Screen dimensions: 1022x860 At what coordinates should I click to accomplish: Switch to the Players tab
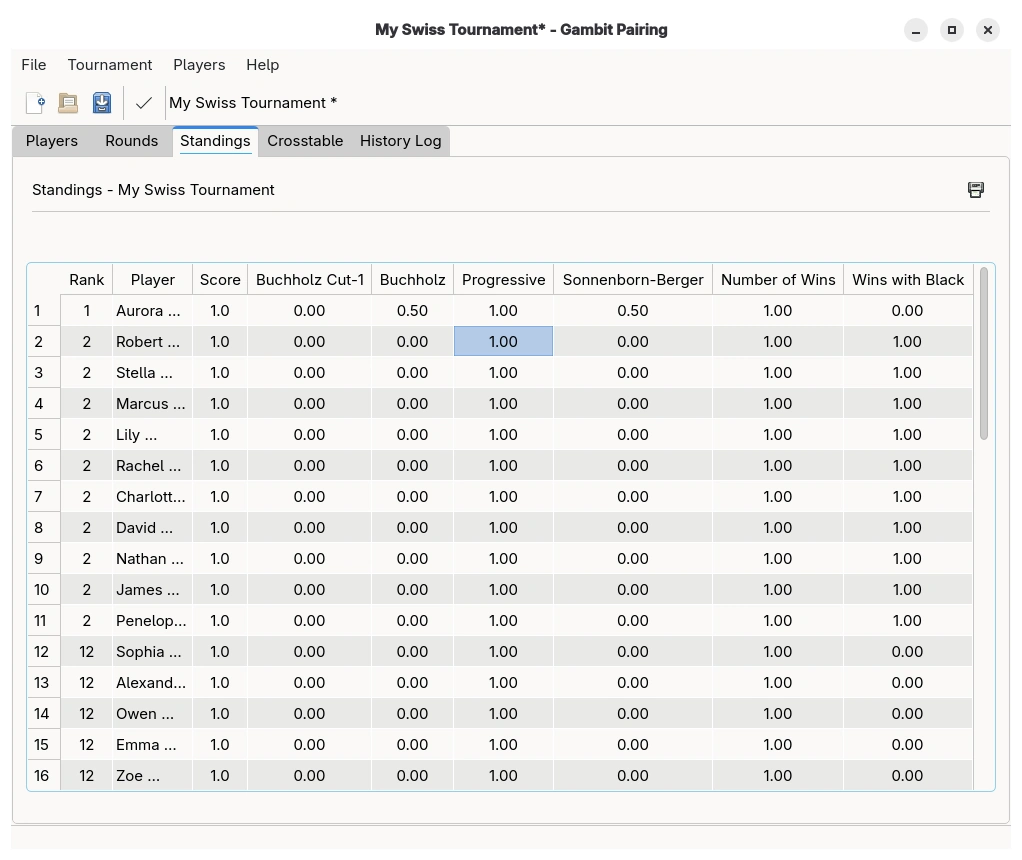pos(51,141)
